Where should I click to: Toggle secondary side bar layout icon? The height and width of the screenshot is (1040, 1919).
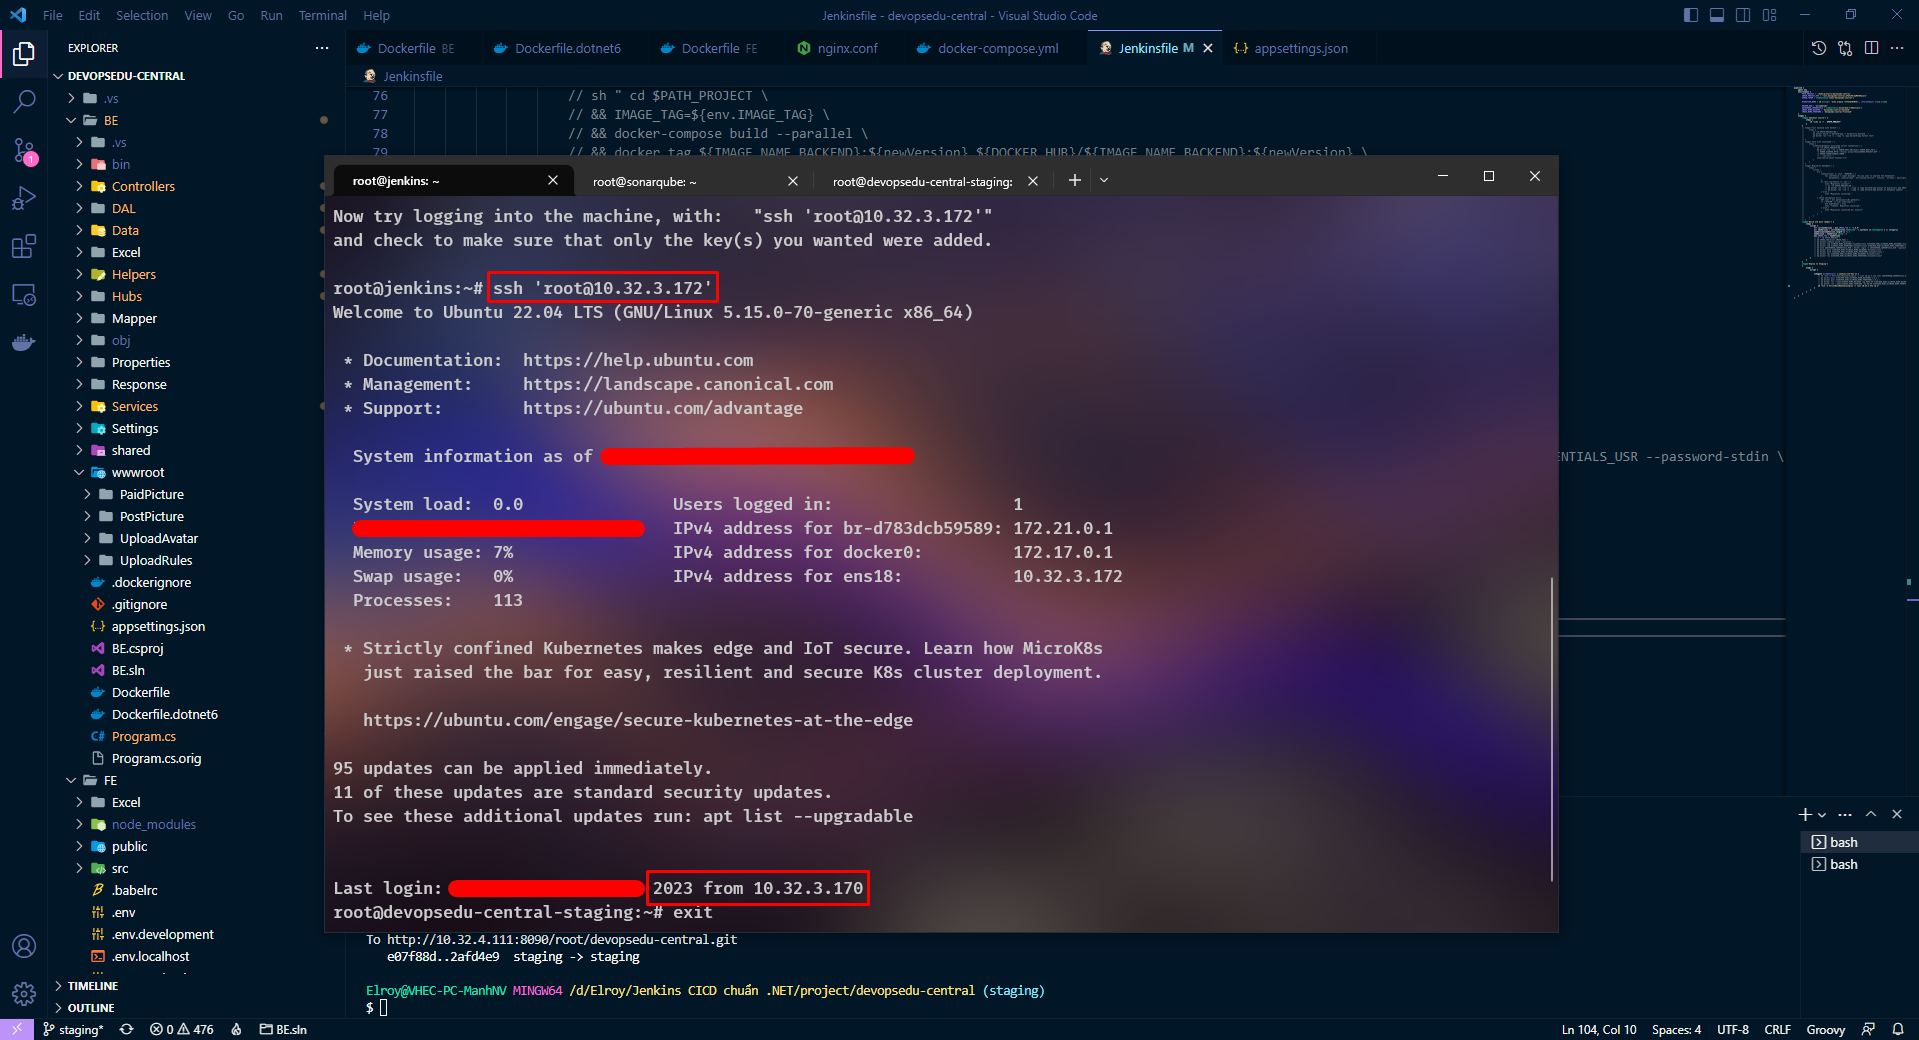pos(1743,15)
